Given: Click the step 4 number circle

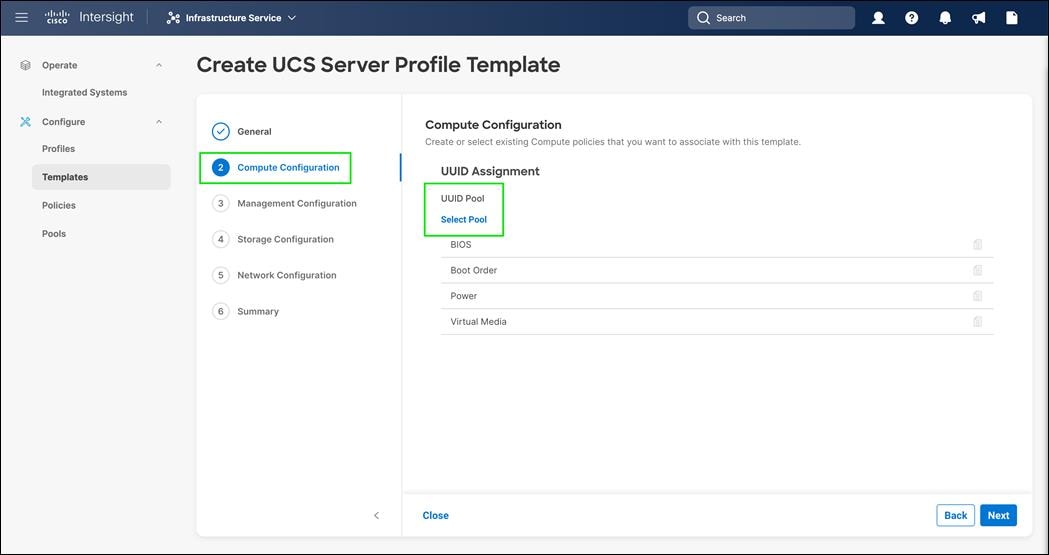Looking at the screenshot, I should coord(221,239).
